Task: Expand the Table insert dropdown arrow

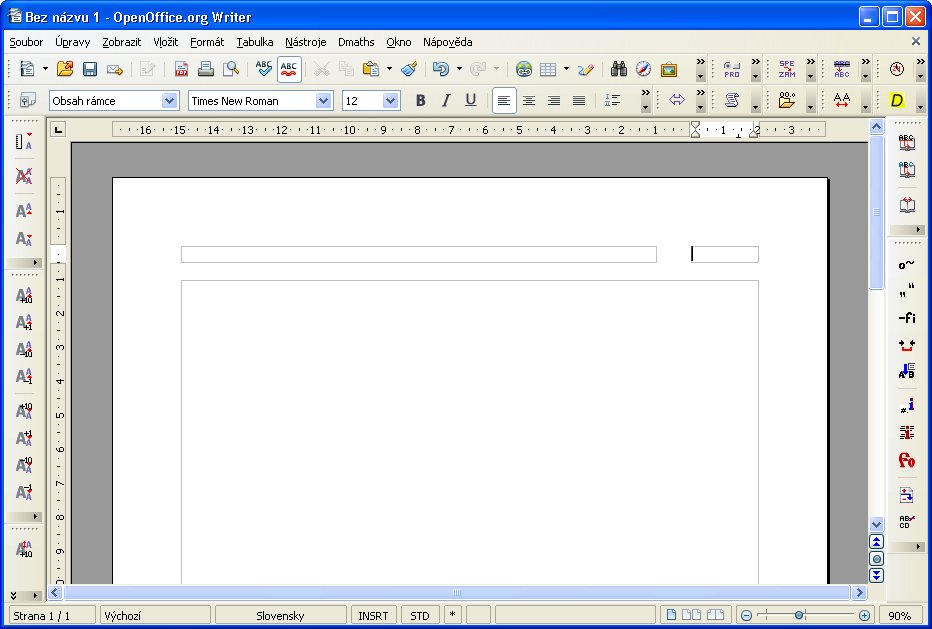Action: point(566,69)
